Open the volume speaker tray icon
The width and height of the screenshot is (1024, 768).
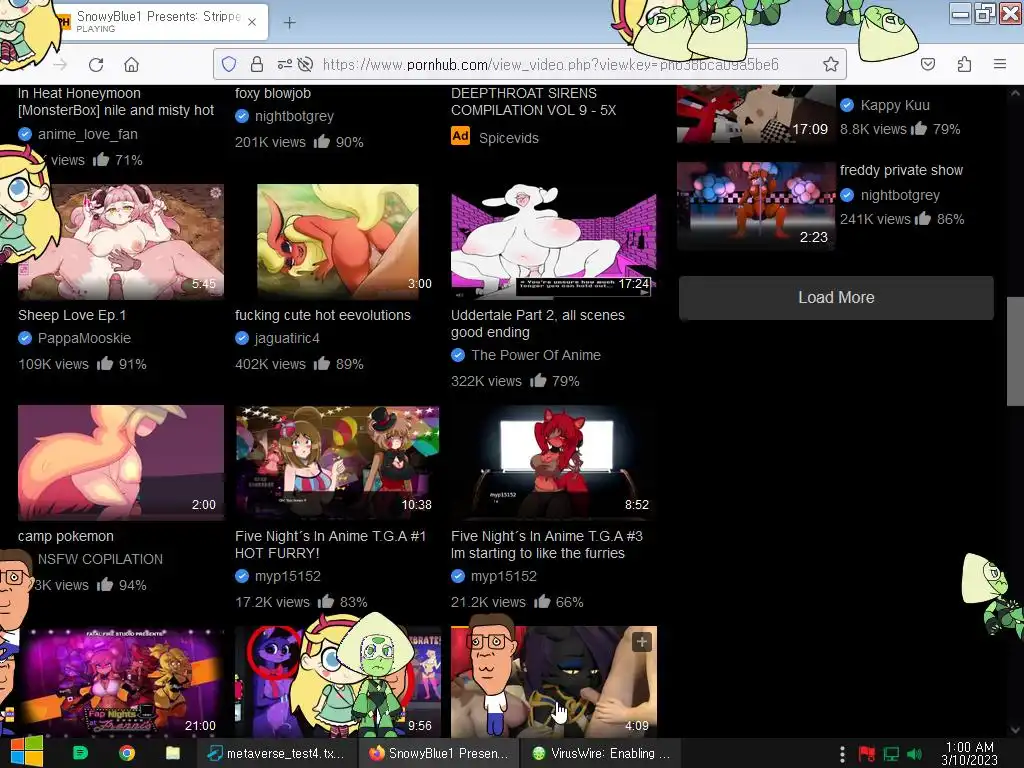pos(915,754)
